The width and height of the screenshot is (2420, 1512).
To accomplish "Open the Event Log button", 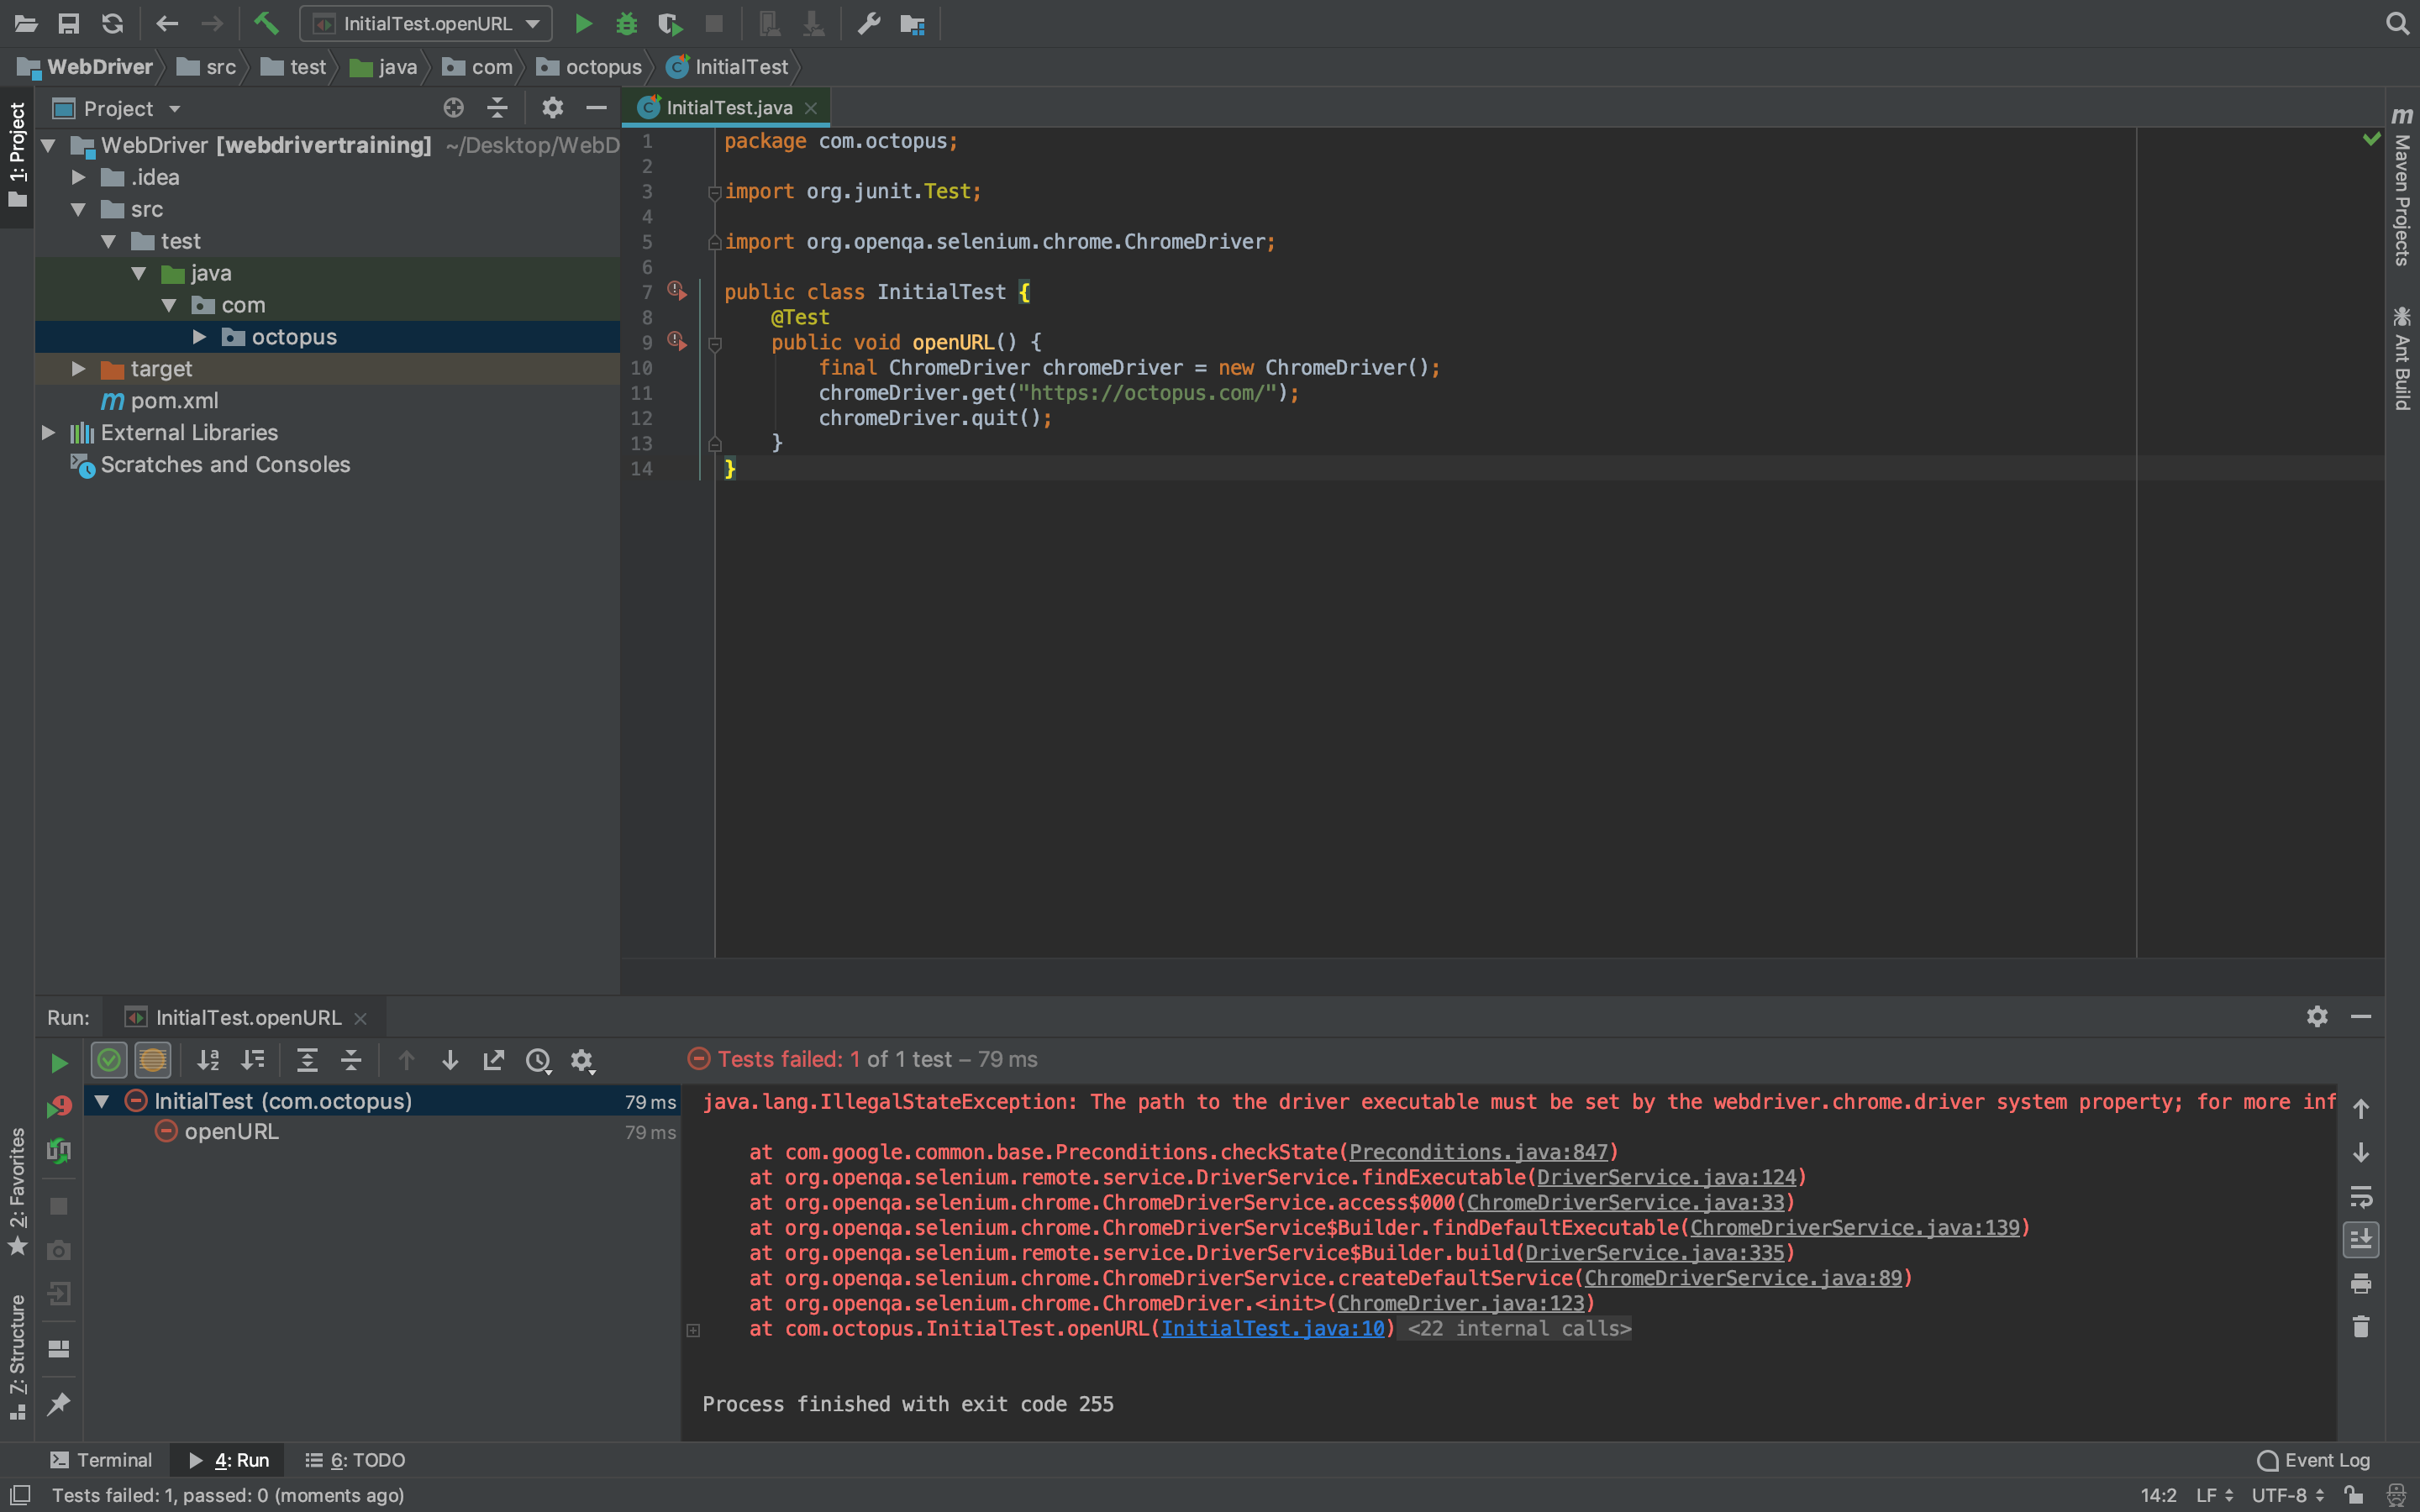I will pyautogui.click(x=2314, y=1460).
